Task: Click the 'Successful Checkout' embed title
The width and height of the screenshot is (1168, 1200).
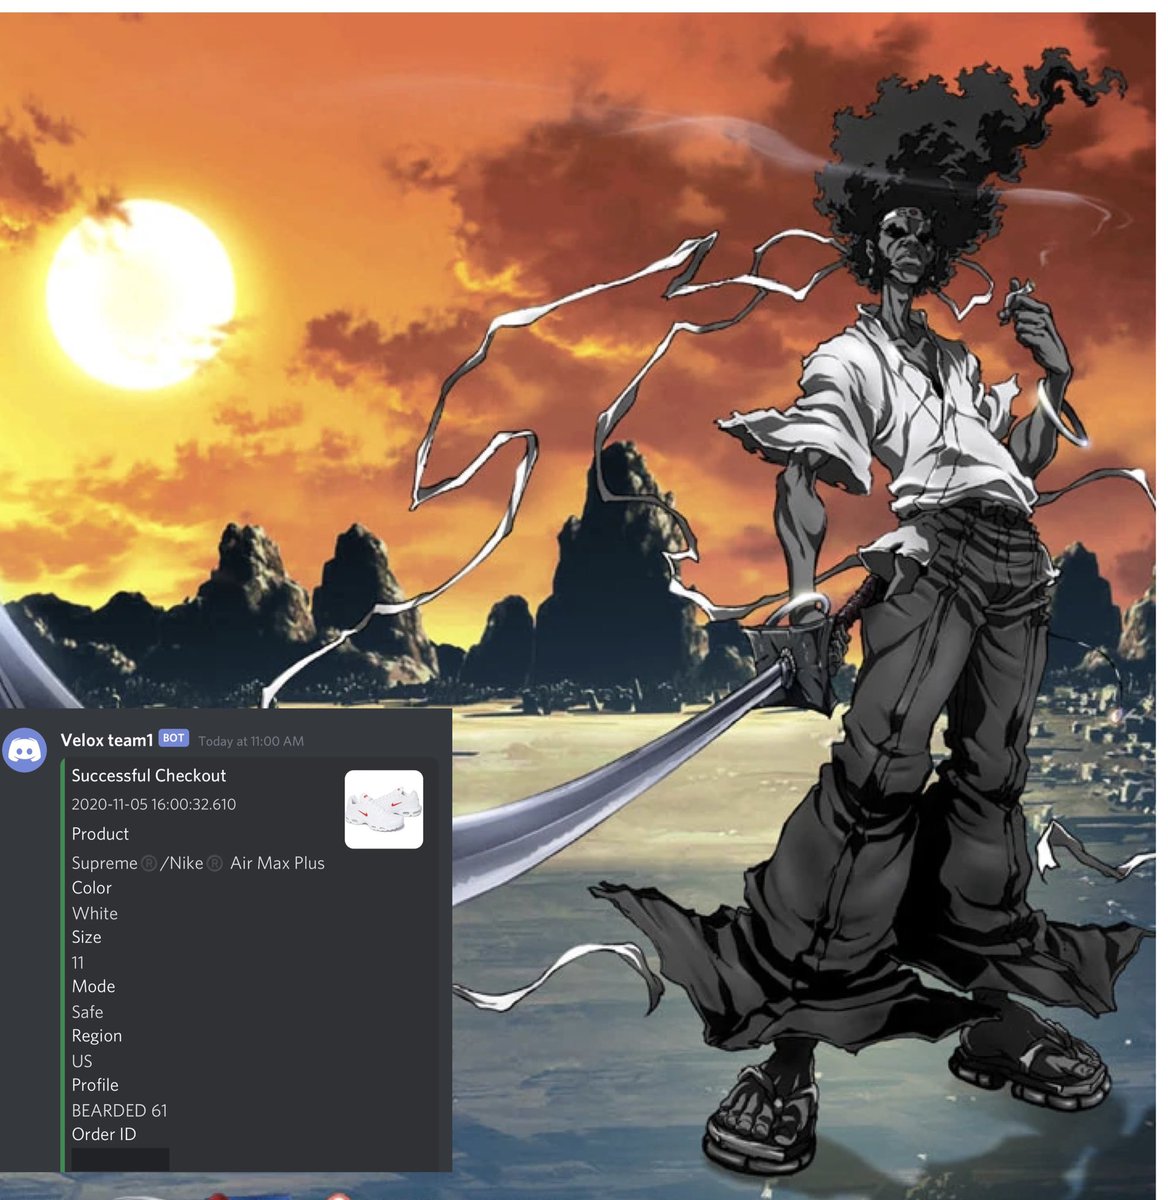Action: pos(149,776)
